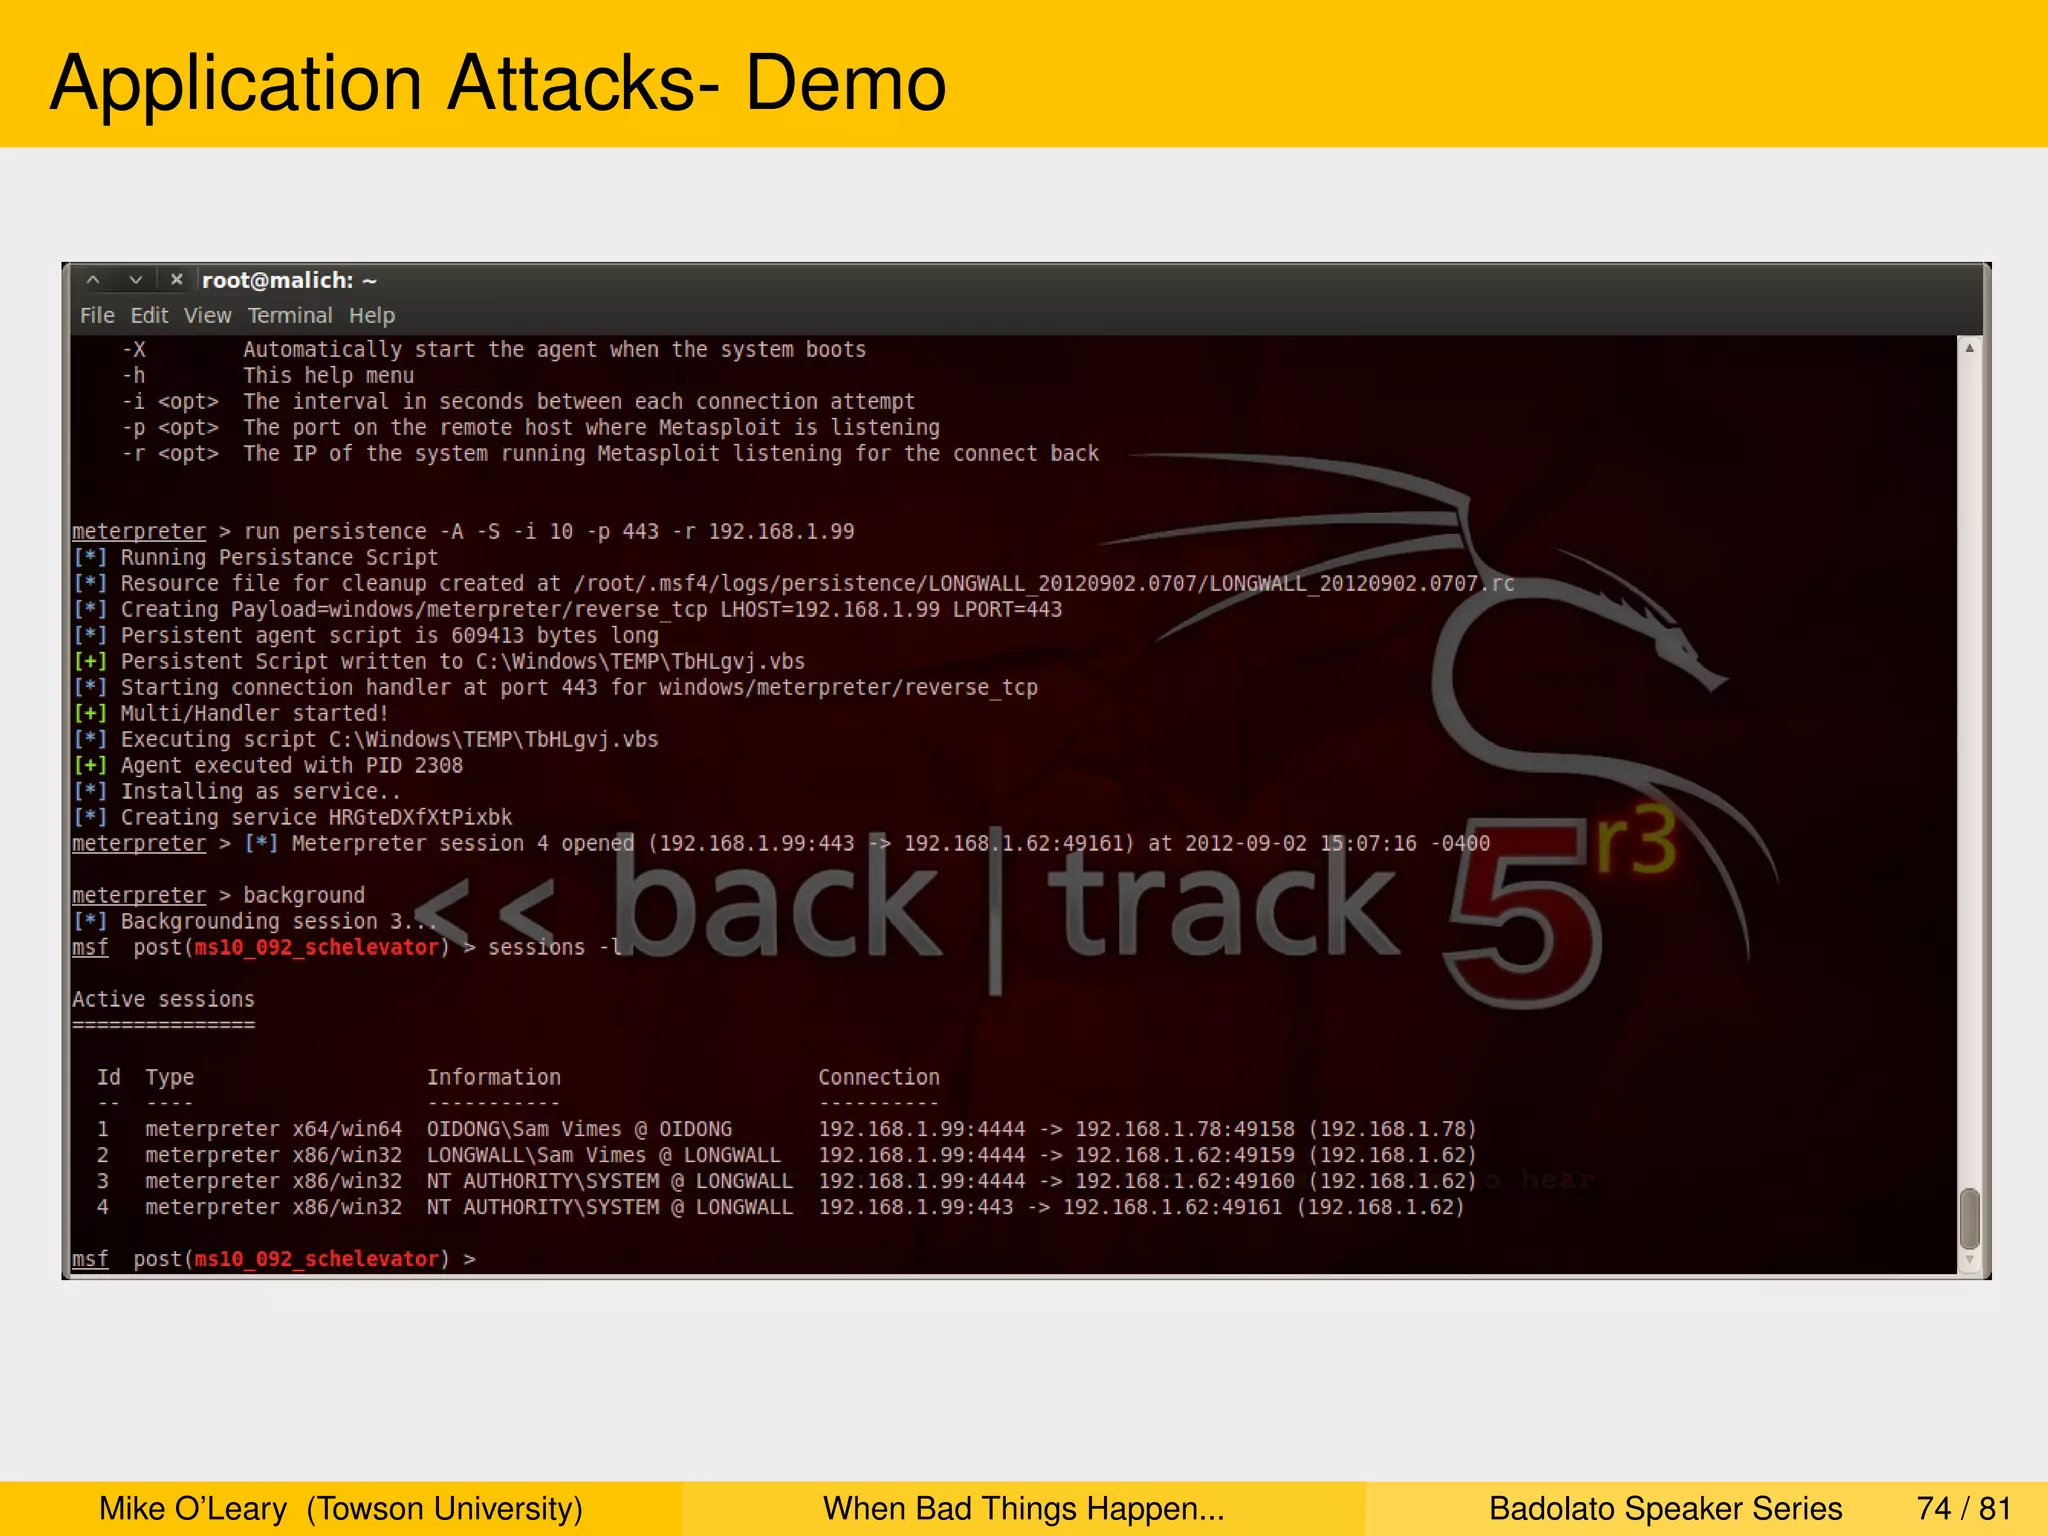Click 'This help menu' option line

[x=267, y=376]
